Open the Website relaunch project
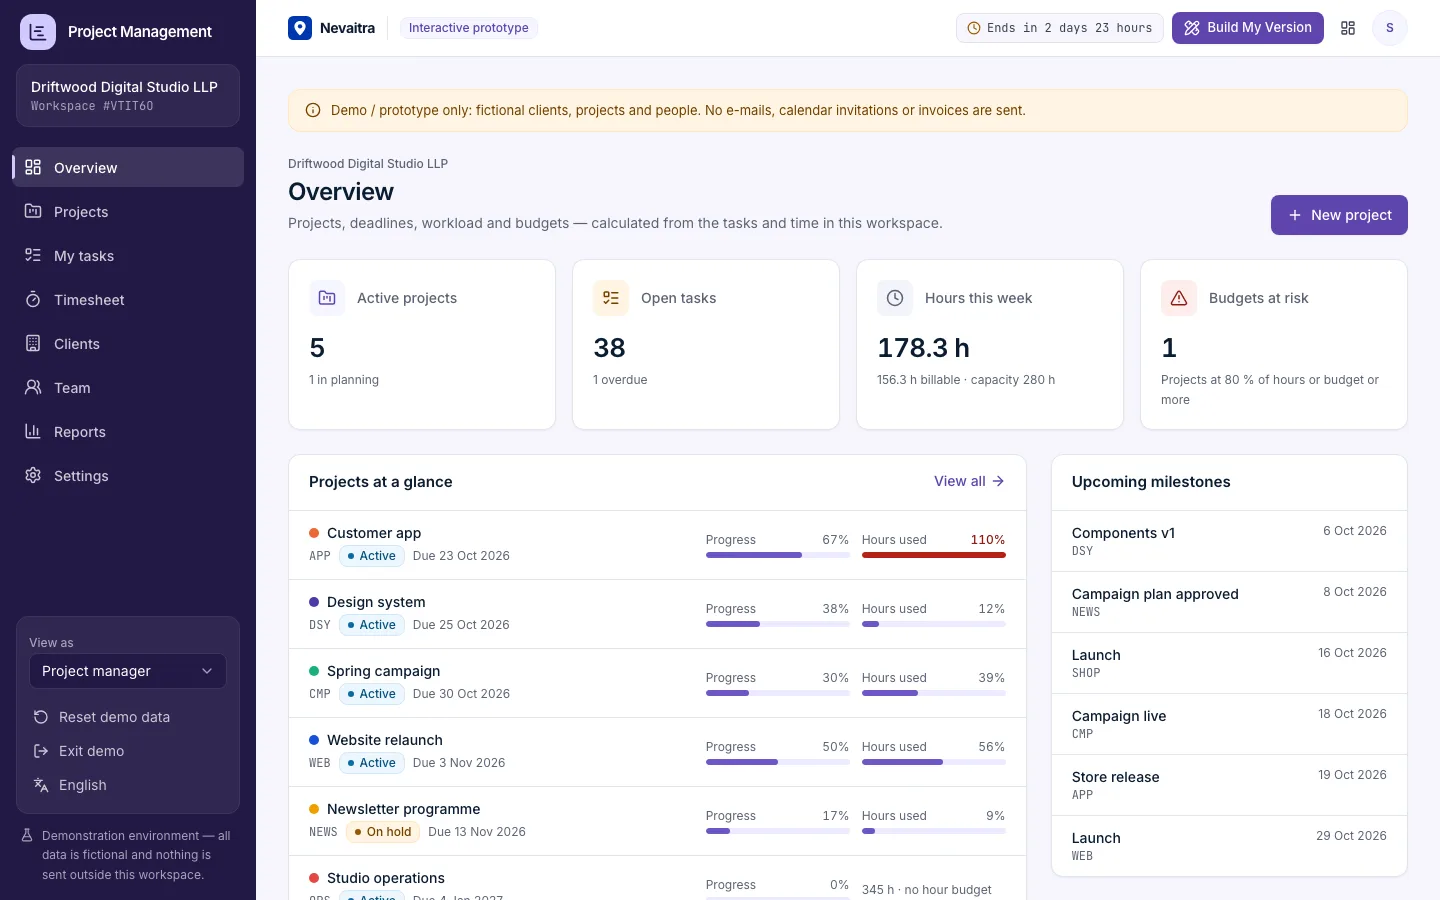The width and height of the screenshot is (1440, 900). [385, 740]
